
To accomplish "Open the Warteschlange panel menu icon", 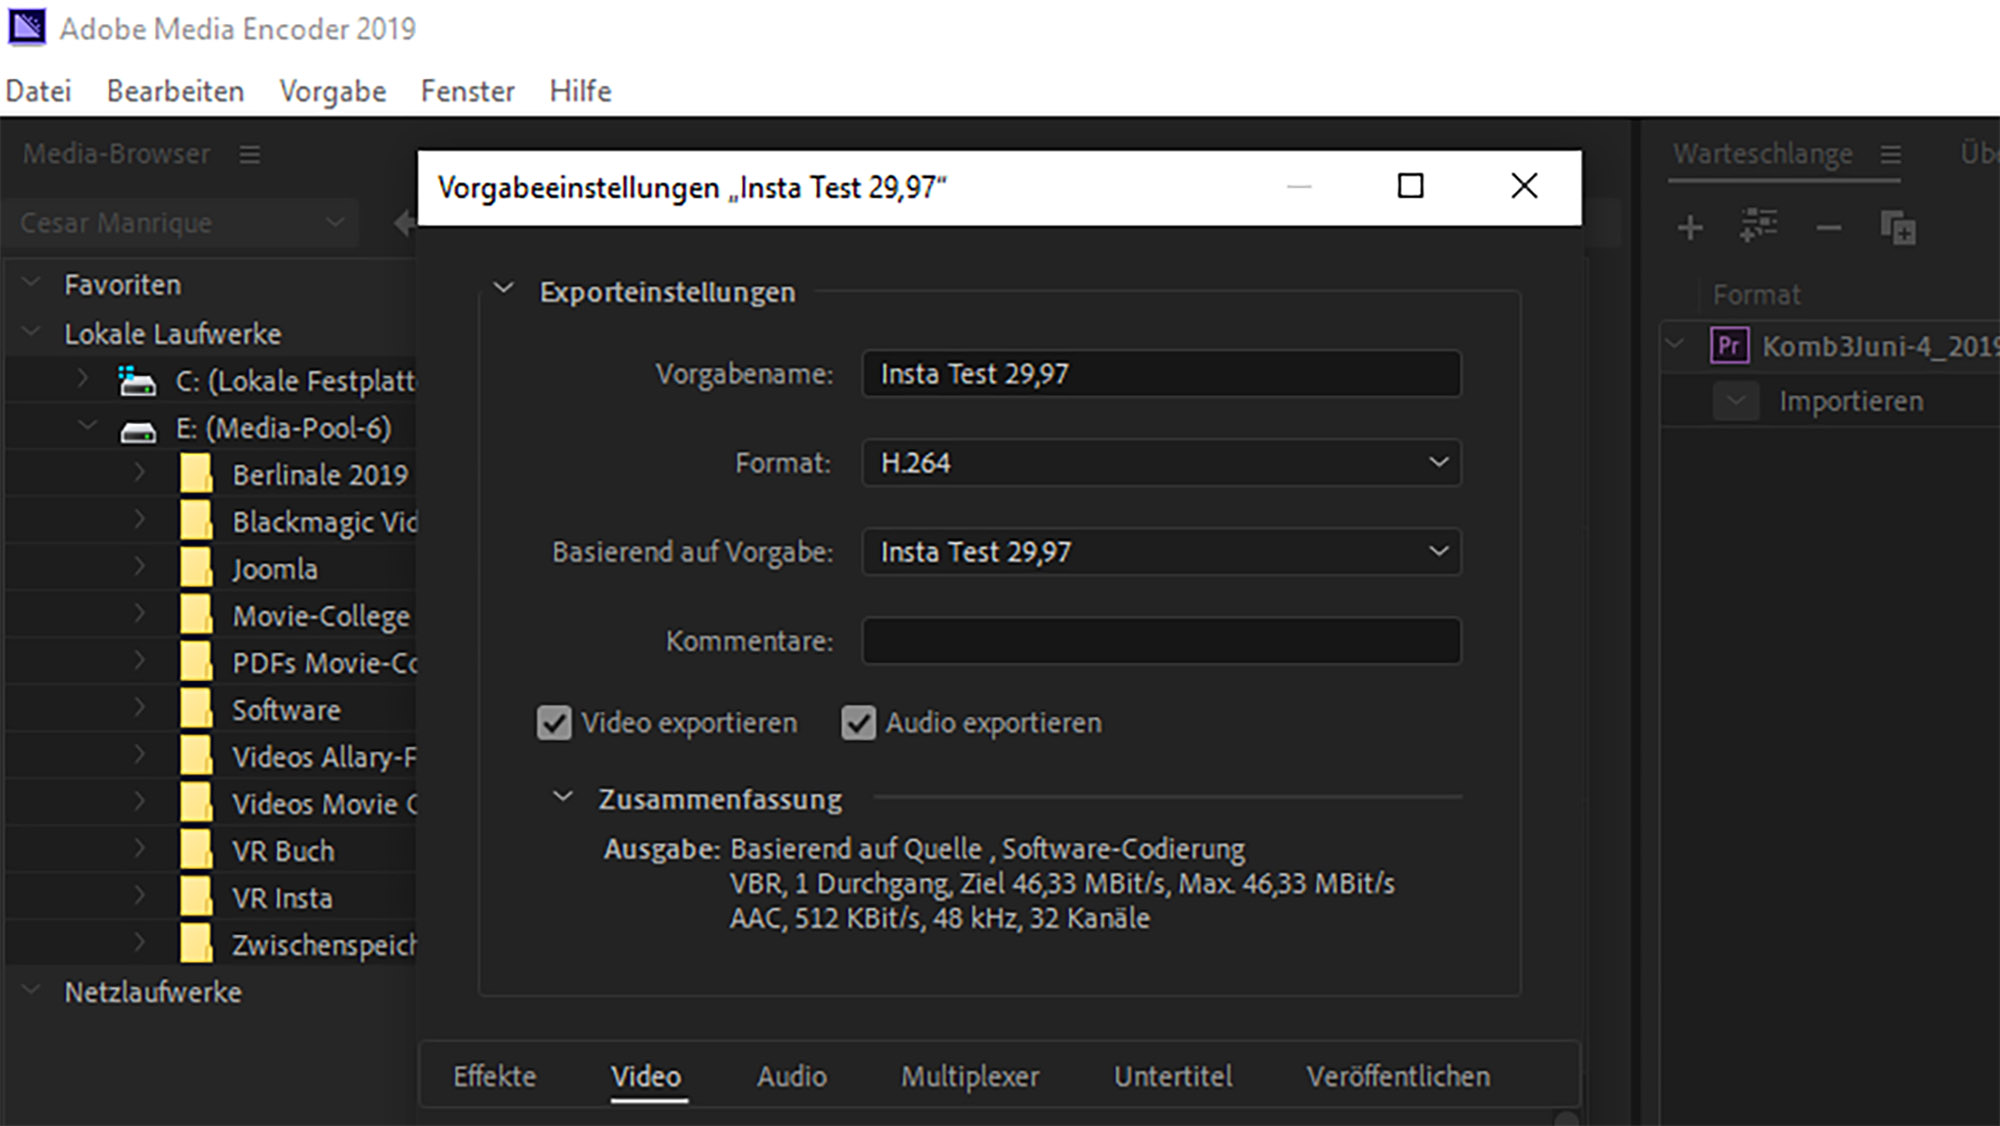I will point(1890,155).
